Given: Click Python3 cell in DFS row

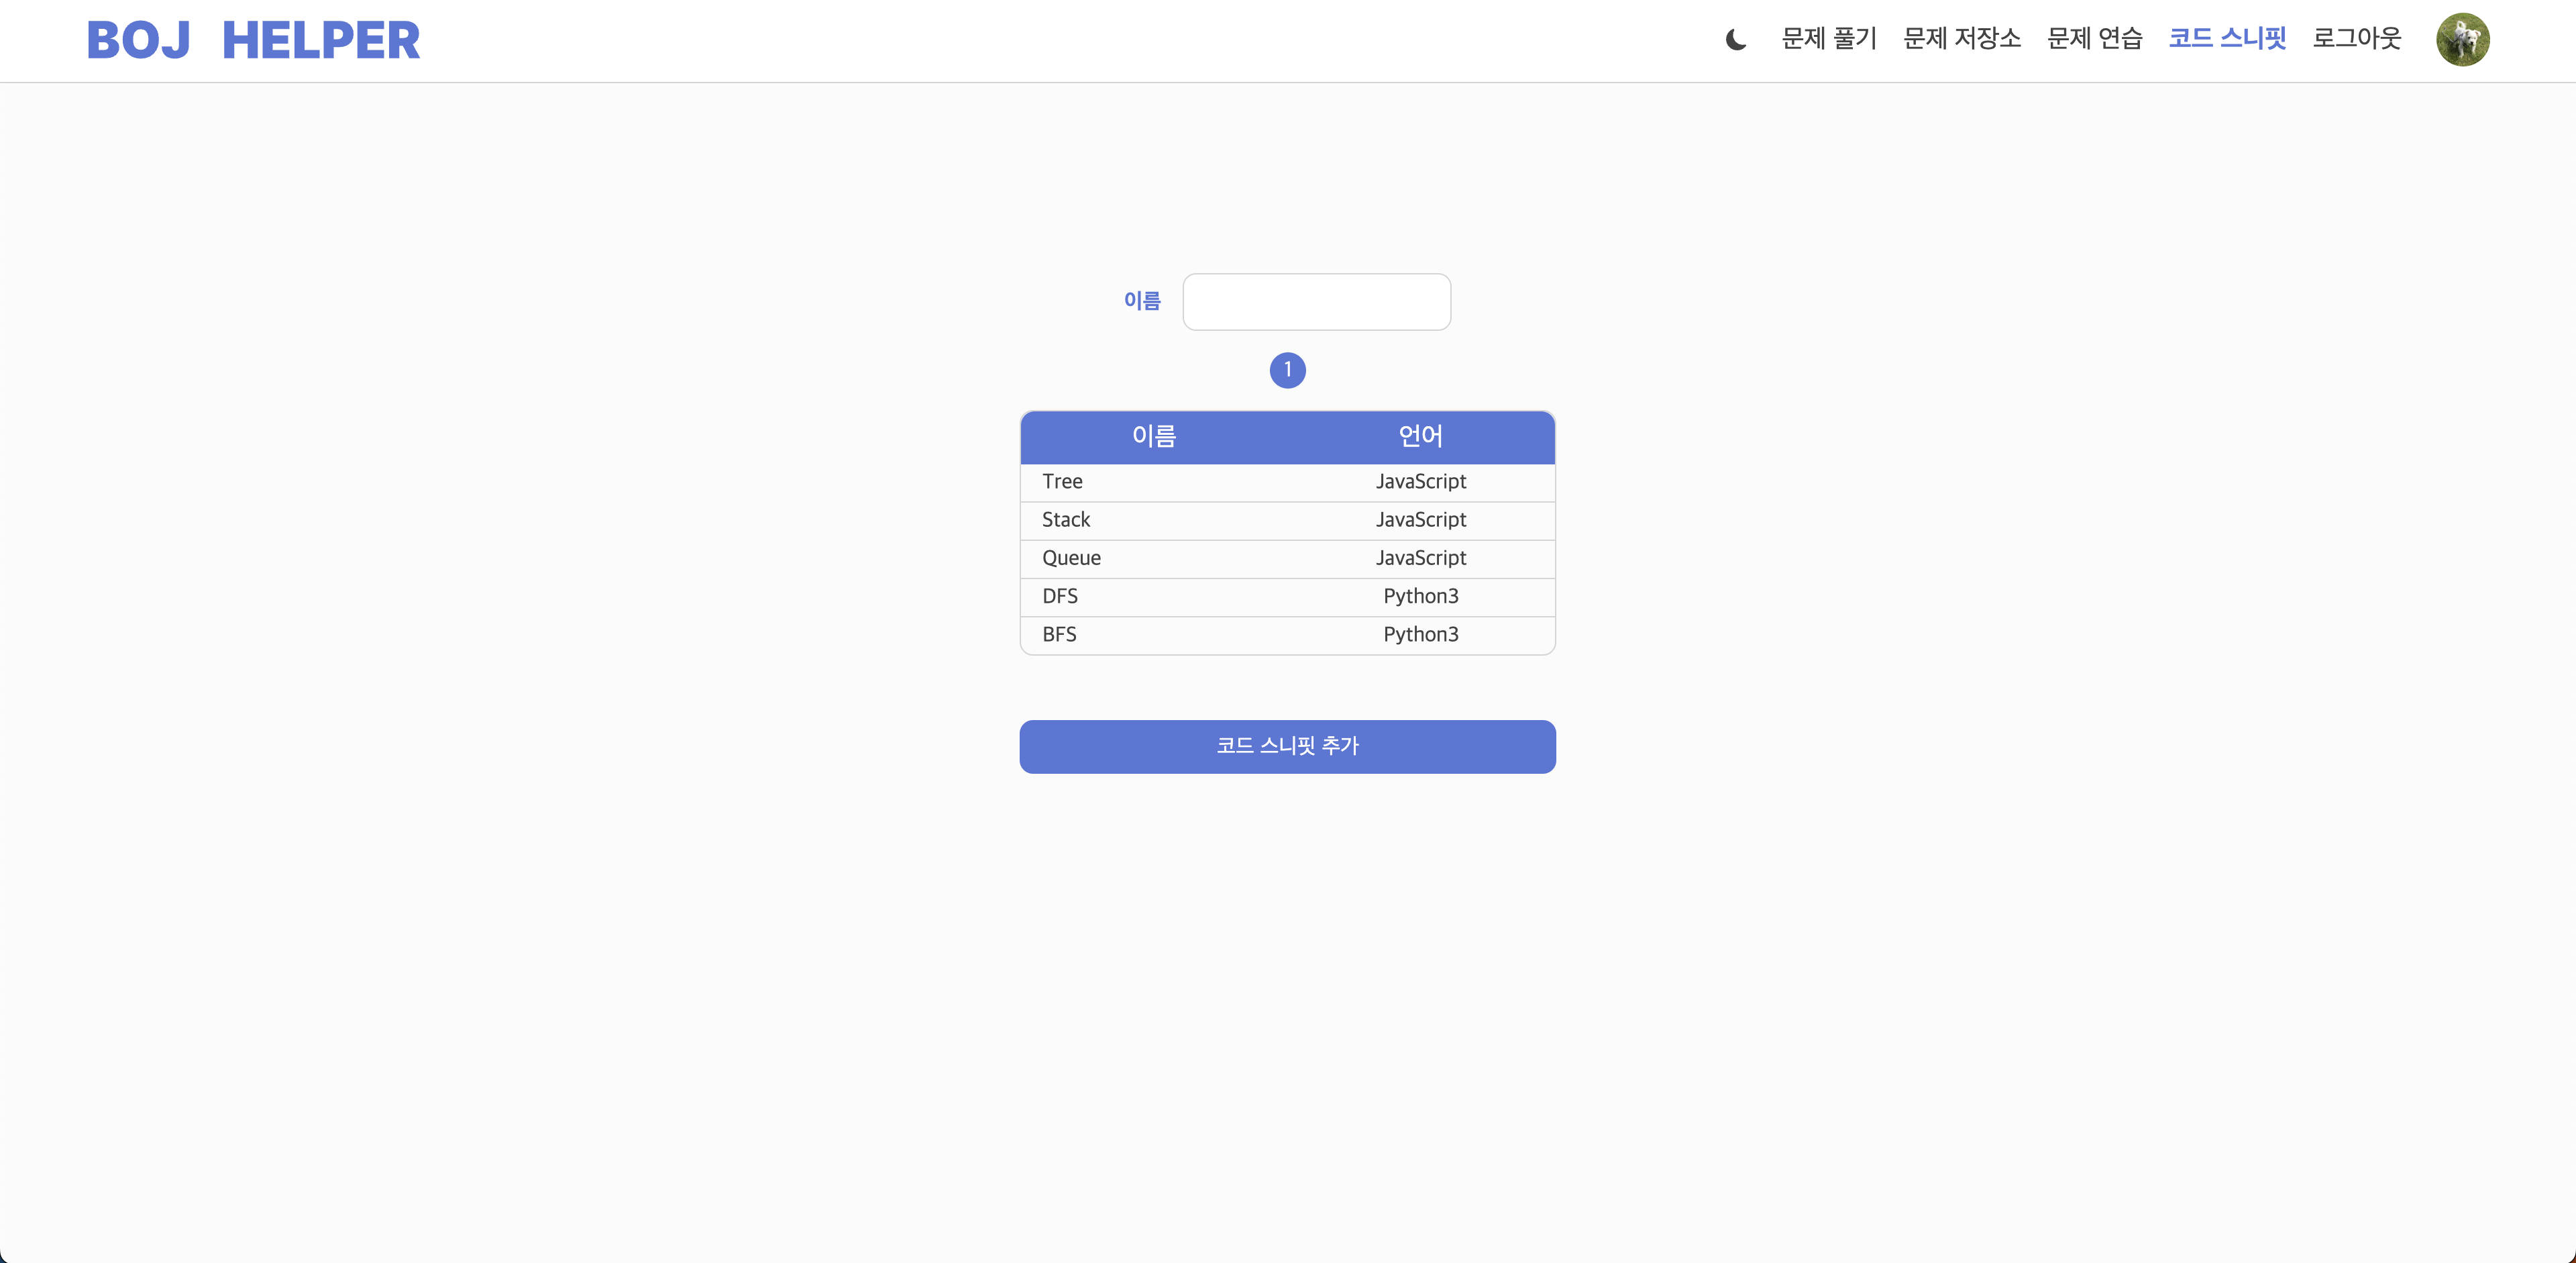Looking at the screenshot, I should 1420,597.
